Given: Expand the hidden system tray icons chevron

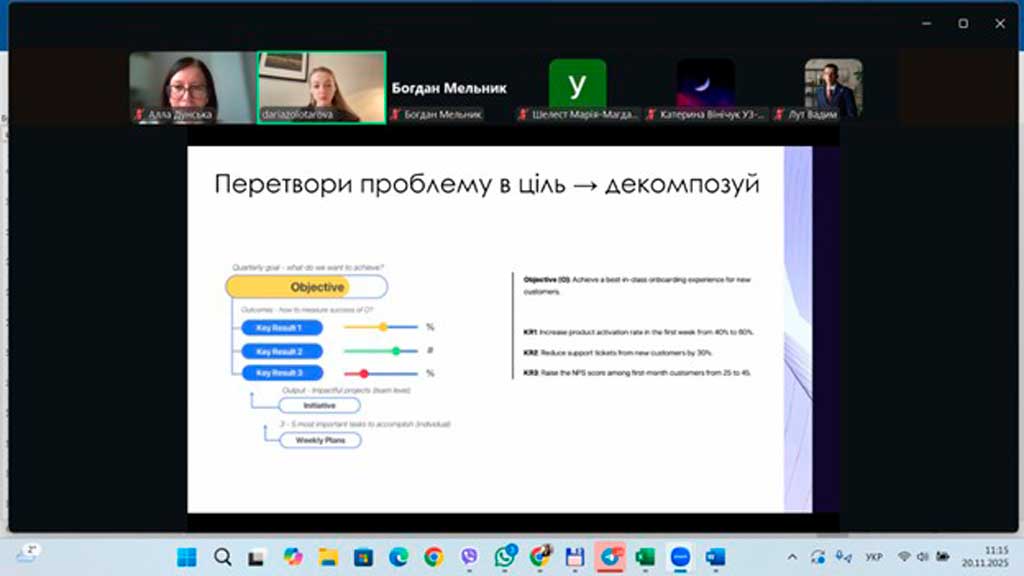Looking at the screenshot, I should (x=793, y=556).
